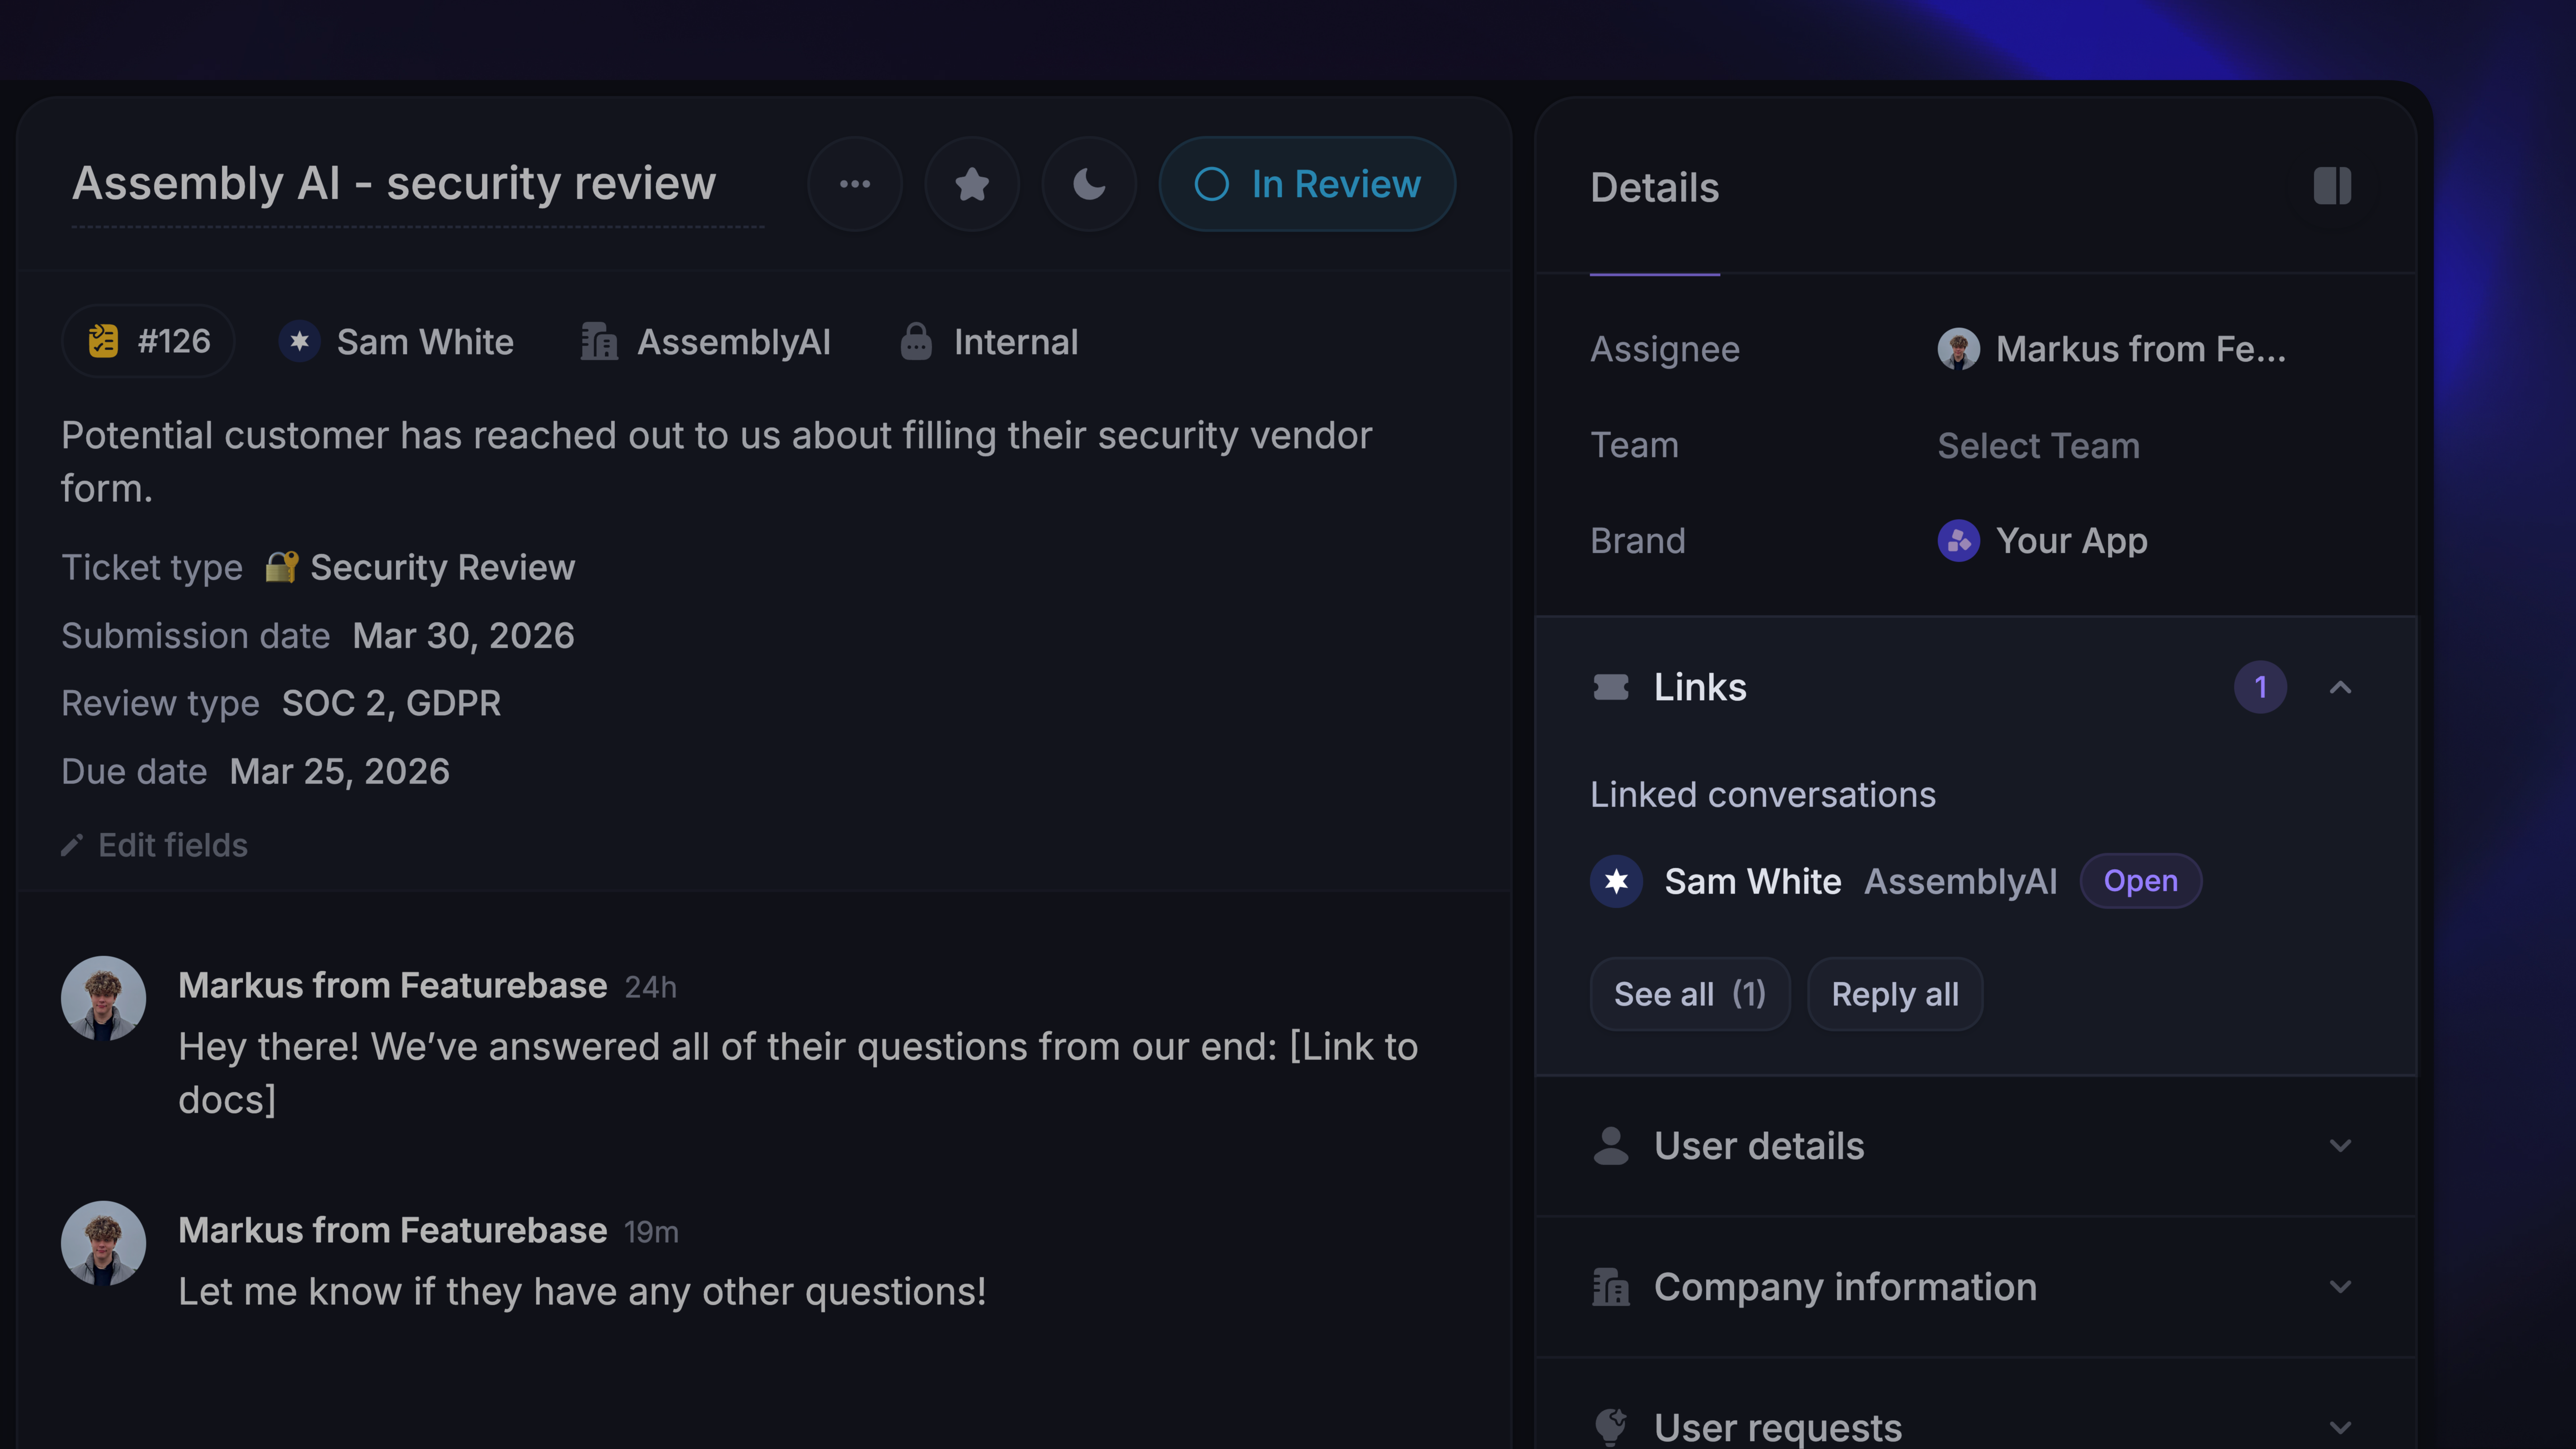Viewport: 2576px width, 1449px height.
Task: Click the Links ticket icon
Action: click(1611, 687)
